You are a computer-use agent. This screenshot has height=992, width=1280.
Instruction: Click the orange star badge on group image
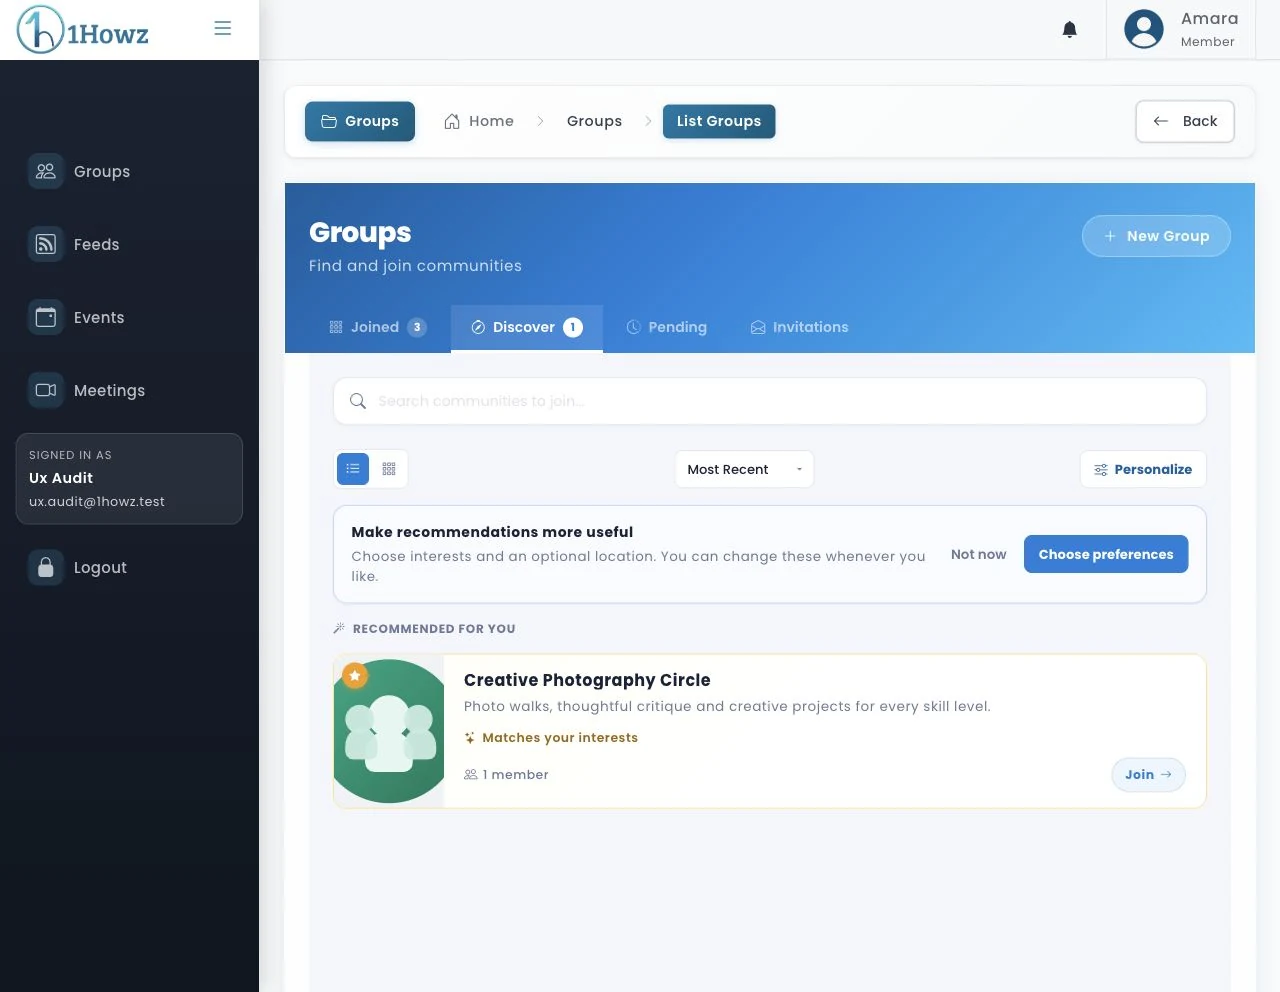[x=355, y=676]
